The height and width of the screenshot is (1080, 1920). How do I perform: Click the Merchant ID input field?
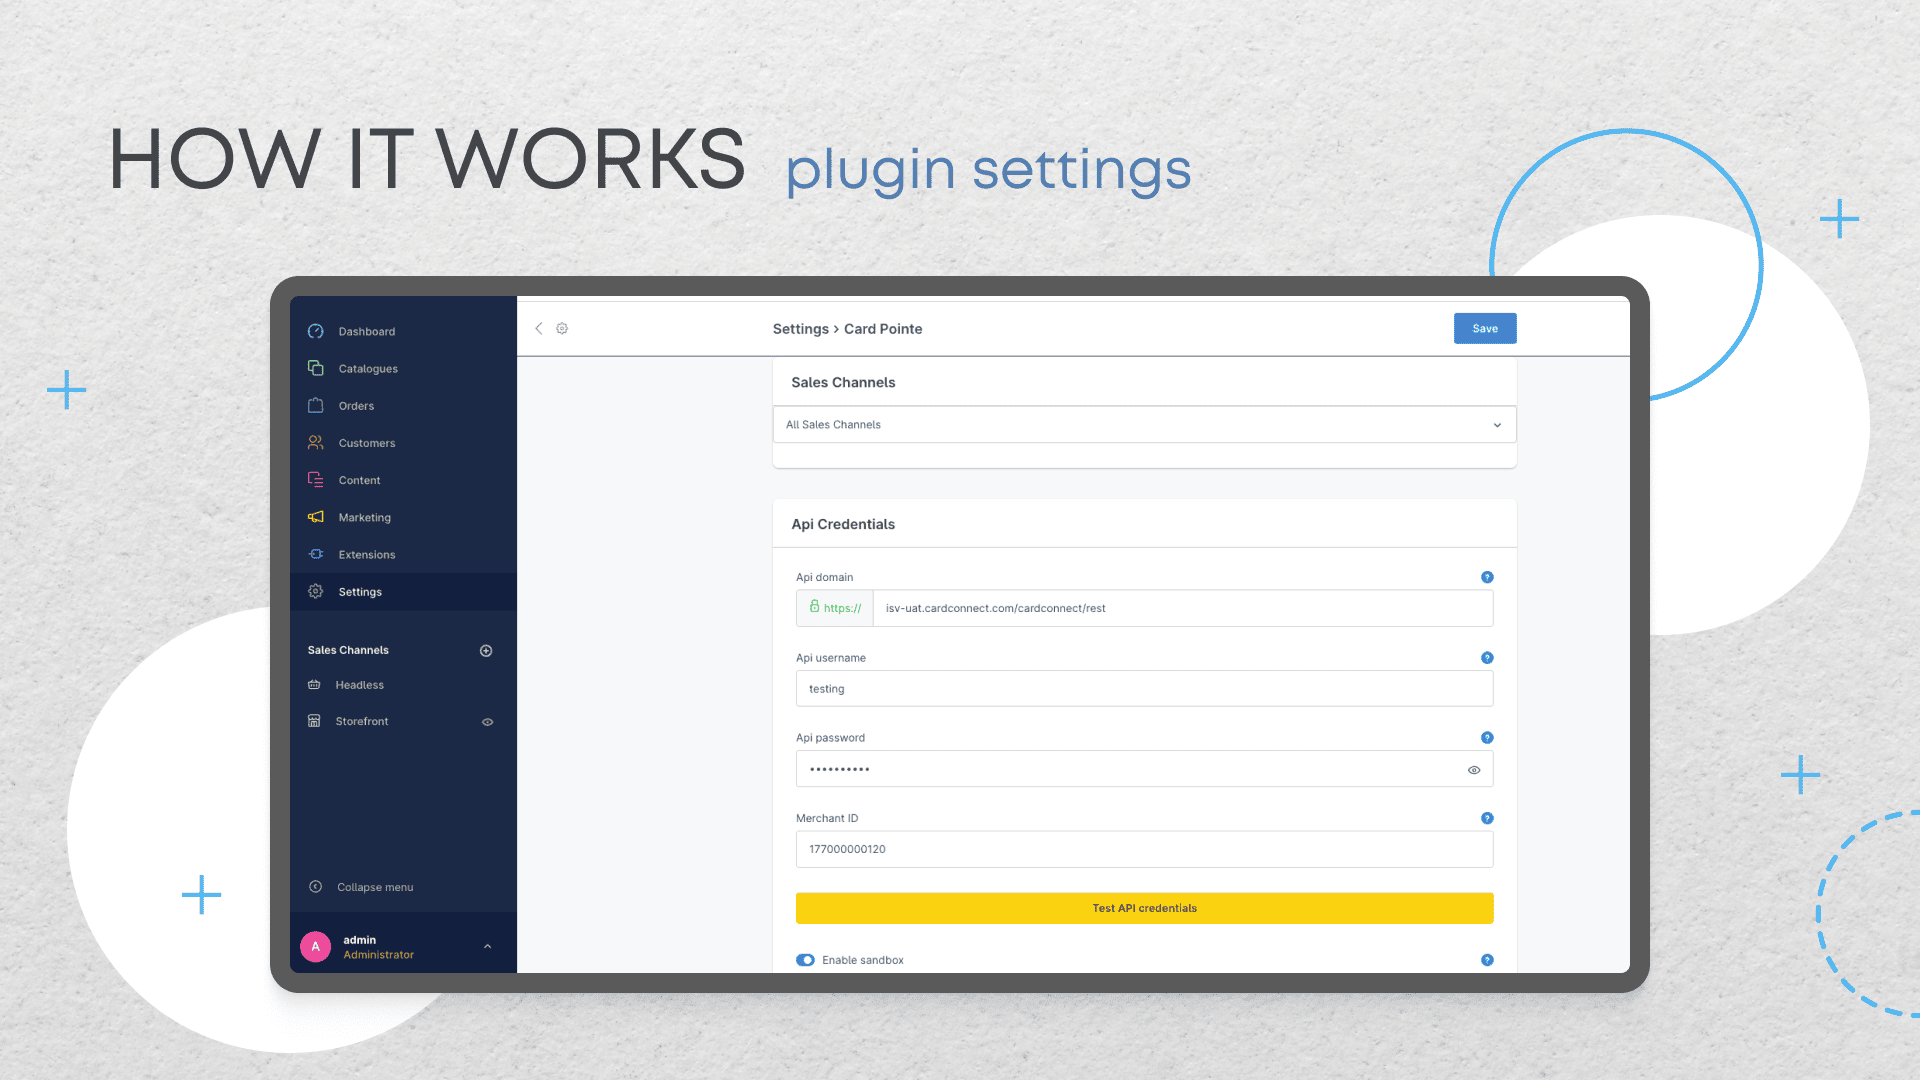pyautogui.click(x=1143, y=848)
